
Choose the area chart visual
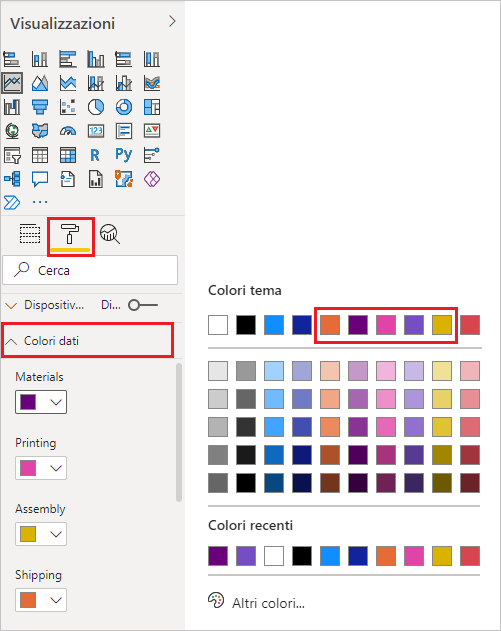(x=40, y=83)
